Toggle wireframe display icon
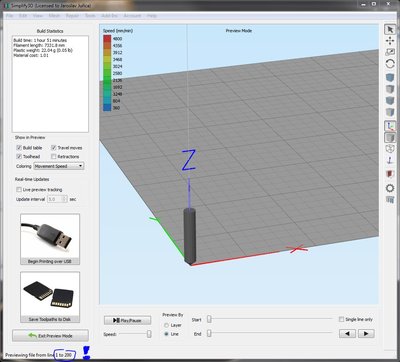Viewport: 400px width, 362px height. point(390,149)
